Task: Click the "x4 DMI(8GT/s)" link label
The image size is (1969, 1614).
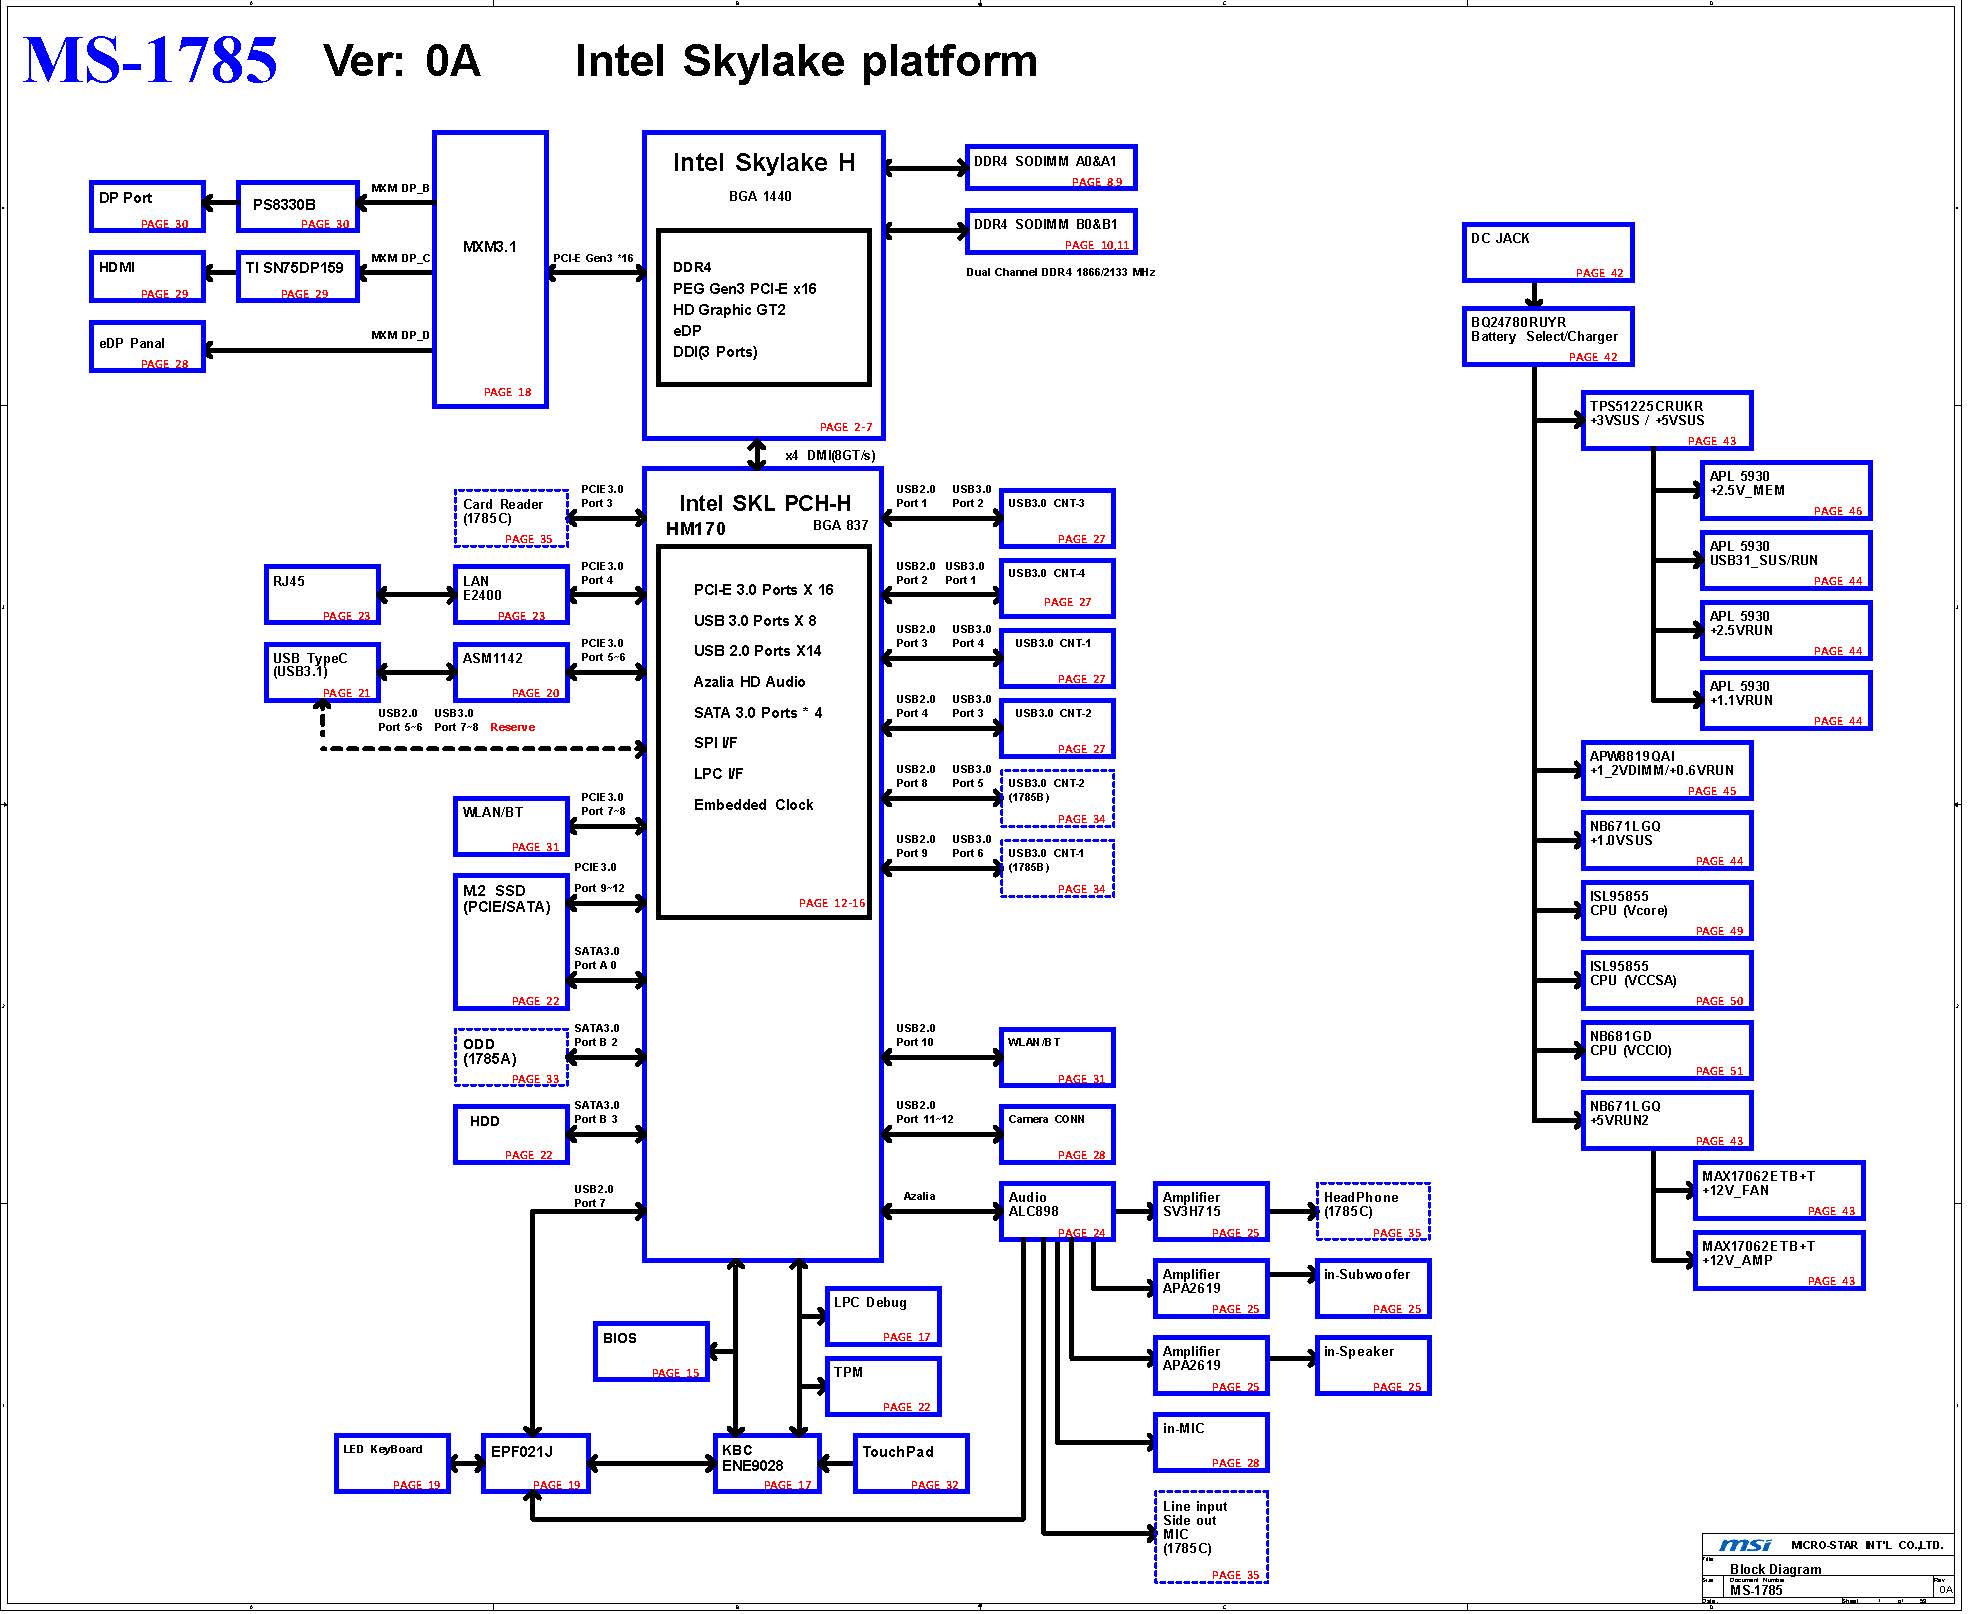Action: 830,455
